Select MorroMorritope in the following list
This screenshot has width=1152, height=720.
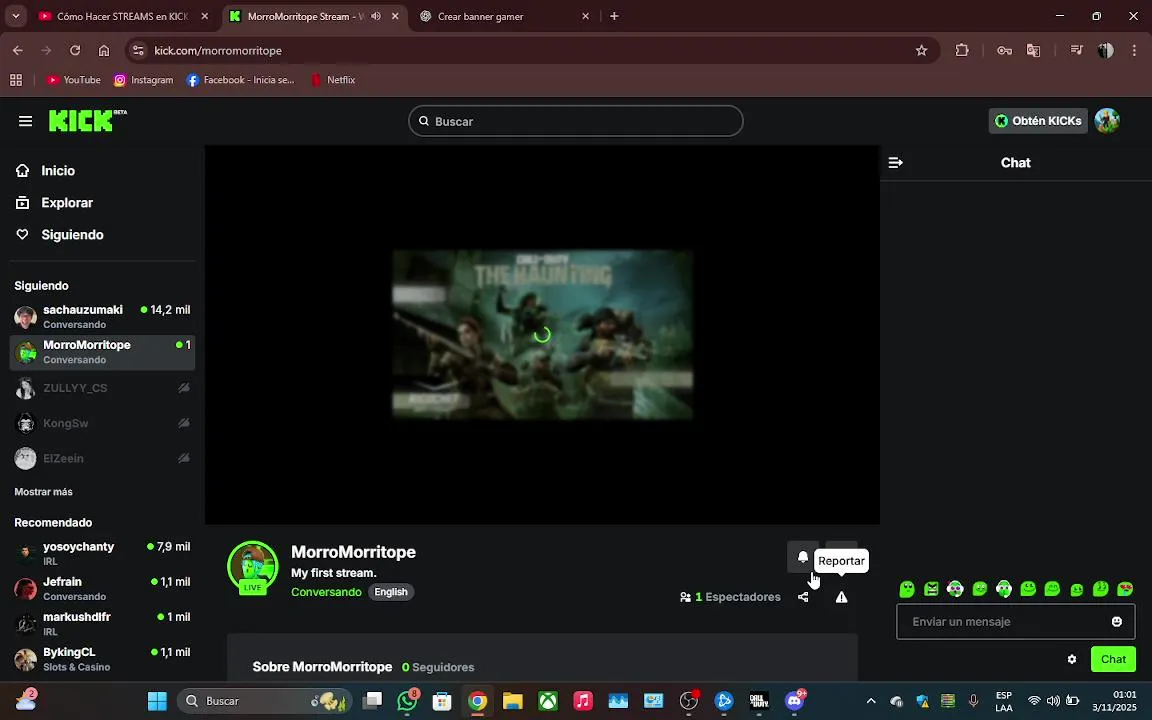(x=102, y=352)
